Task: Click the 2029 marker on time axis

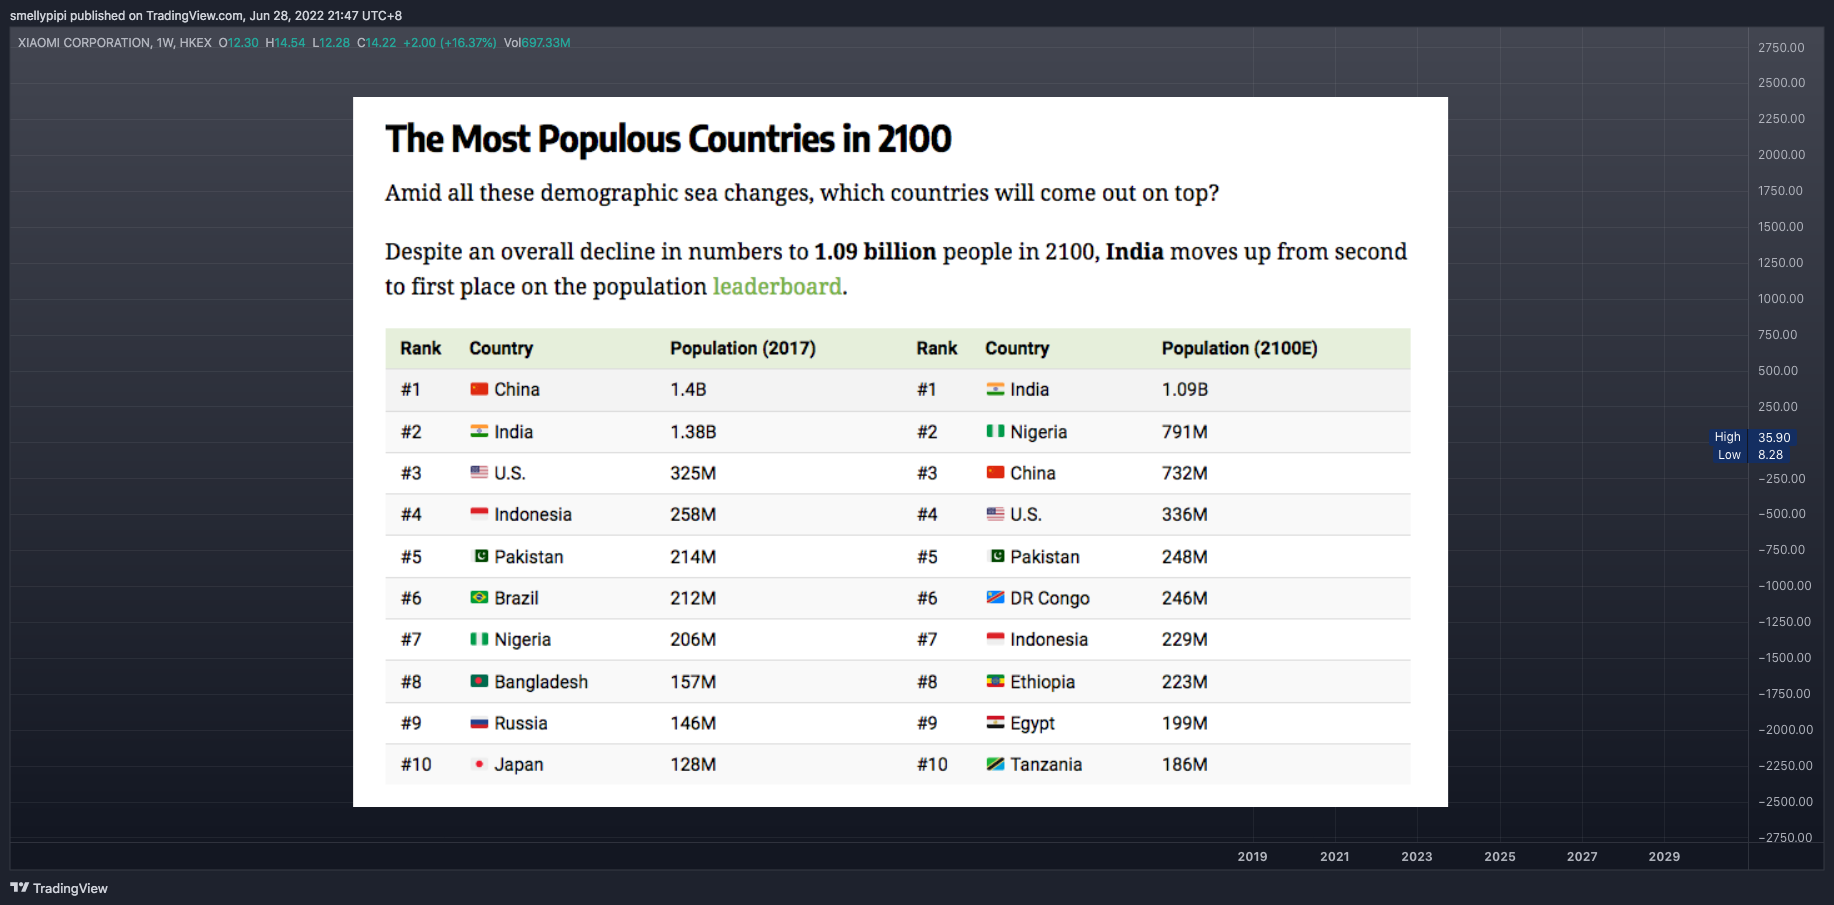Action: click(1664, 857)
